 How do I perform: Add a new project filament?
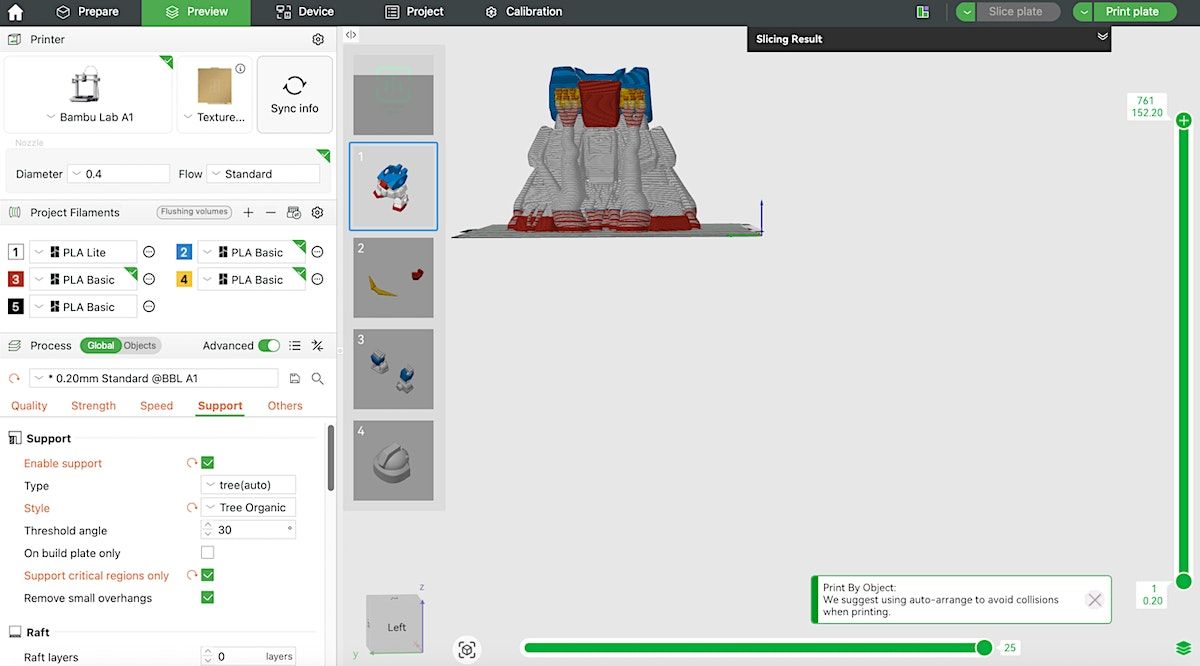click(248, 213)
